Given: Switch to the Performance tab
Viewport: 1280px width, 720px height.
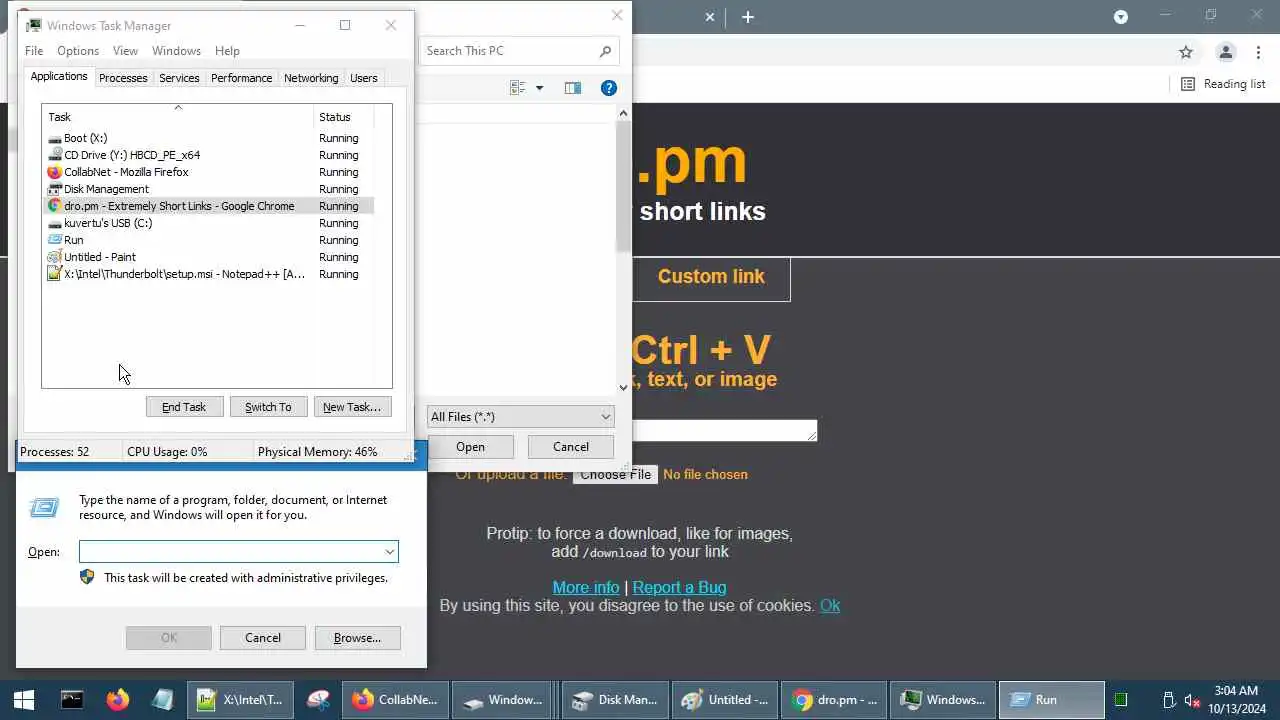Looking at the screenshot, I should click(x=241, y=78).
